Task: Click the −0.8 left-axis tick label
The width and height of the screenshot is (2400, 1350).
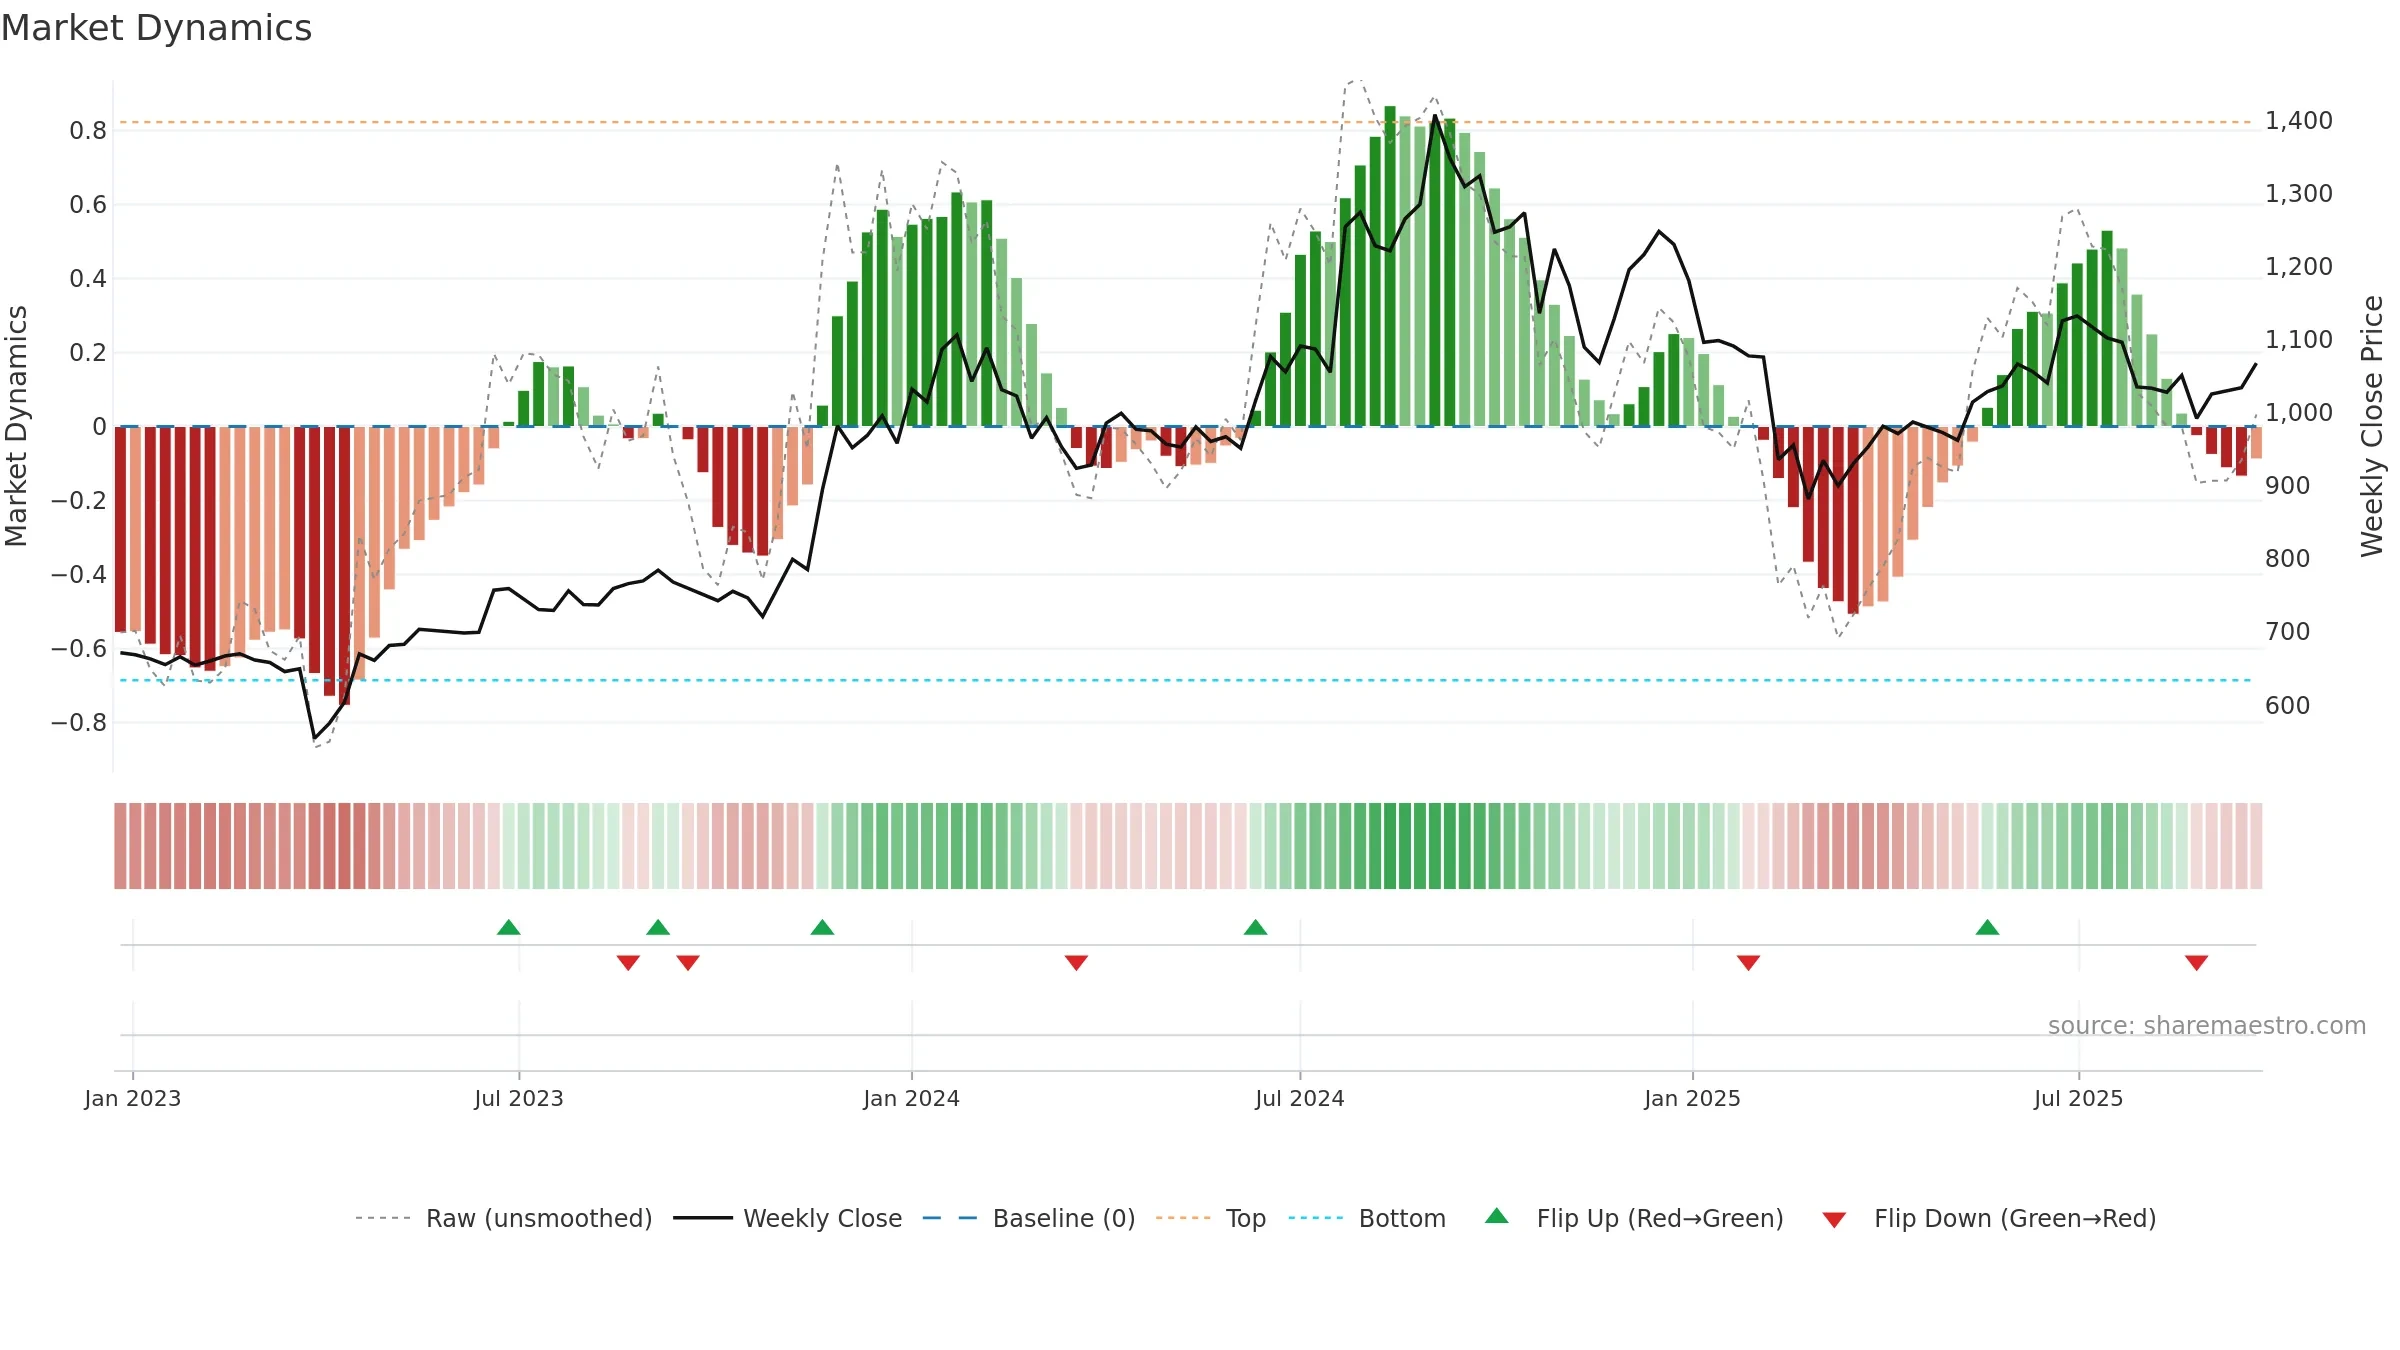Action: (x=78, y=722)
